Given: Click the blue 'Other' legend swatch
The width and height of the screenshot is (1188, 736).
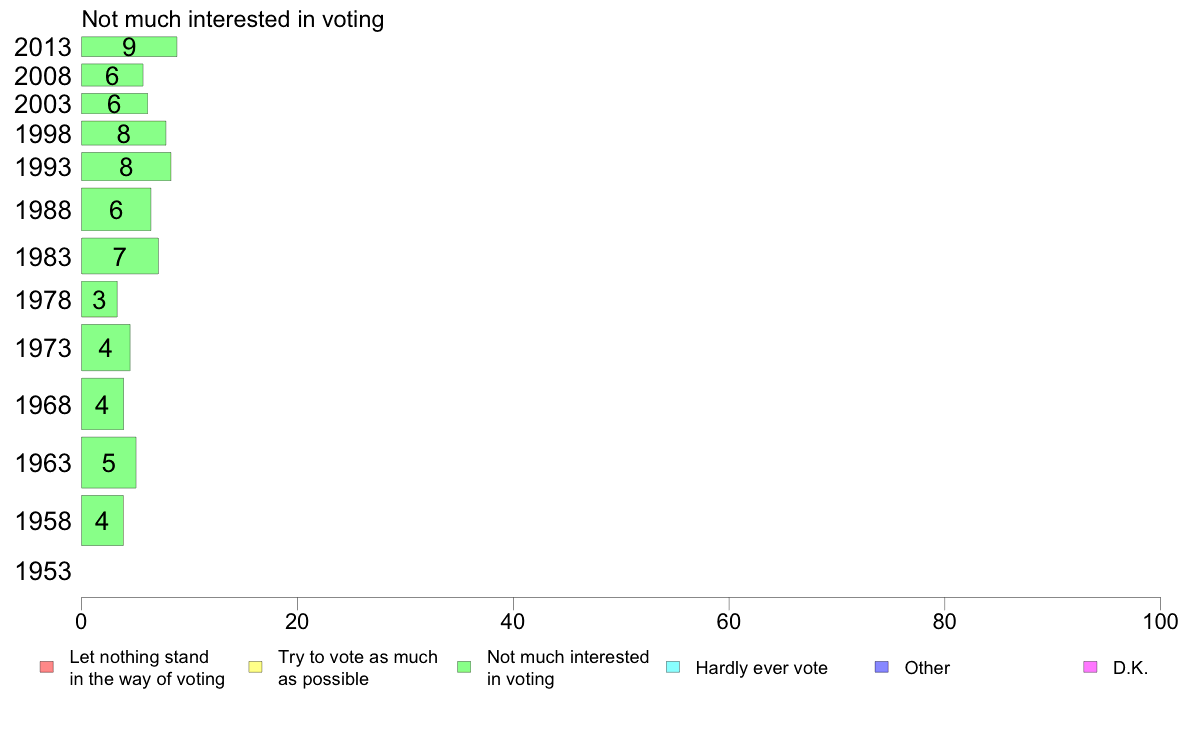Looking at the screenshot, I should tap(882, 667).
